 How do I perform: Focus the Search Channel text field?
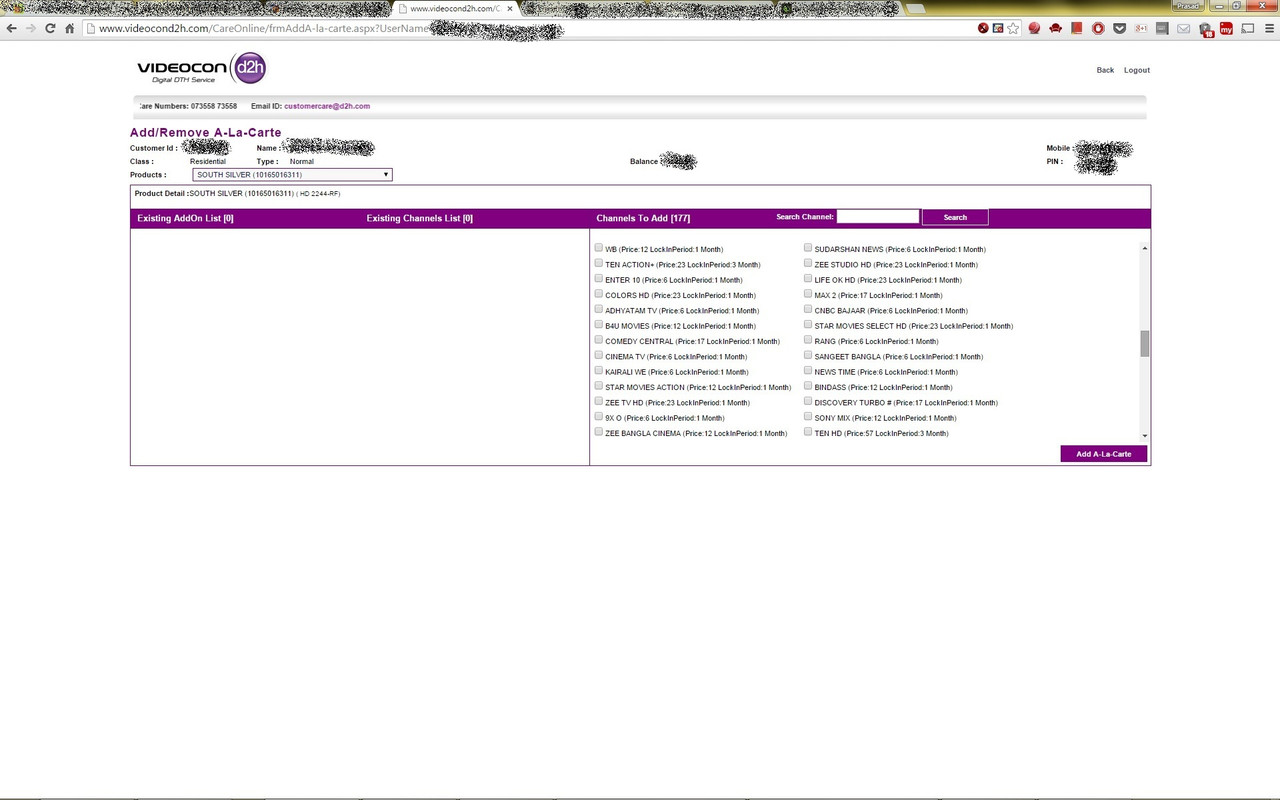(878, 216)
